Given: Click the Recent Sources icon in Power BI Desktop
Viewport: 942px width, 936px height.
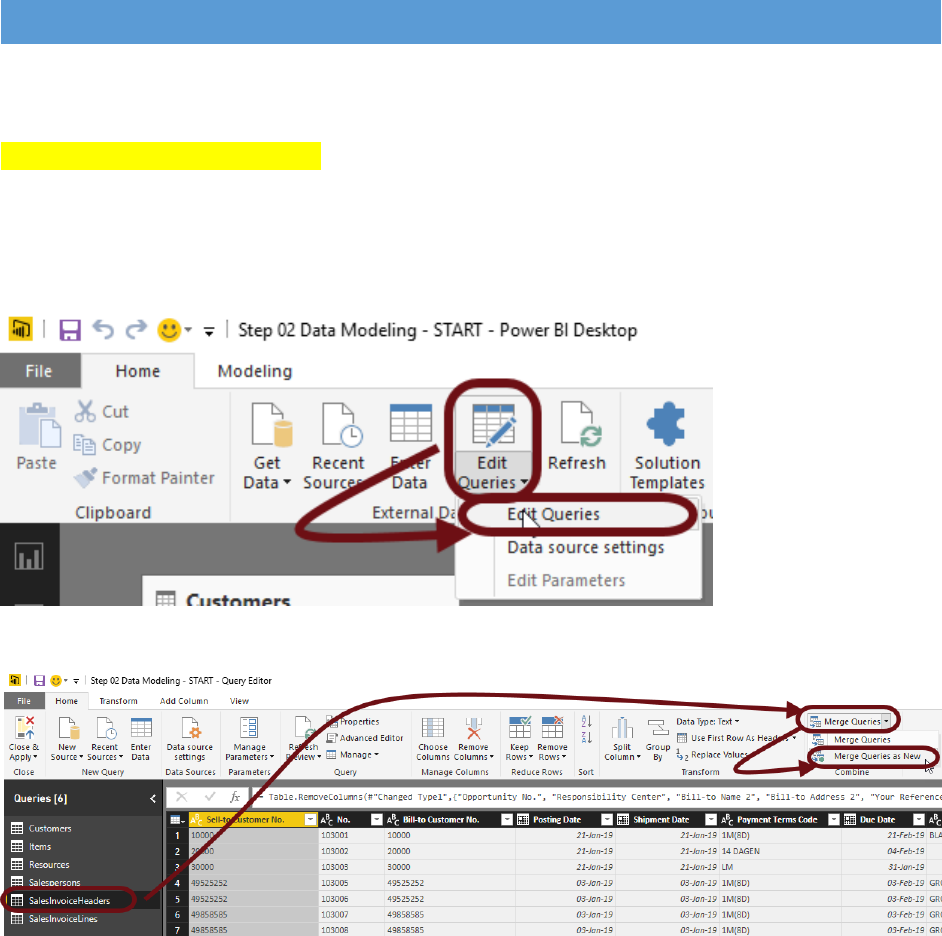Looking at the screenshot, I should point(341,425).
